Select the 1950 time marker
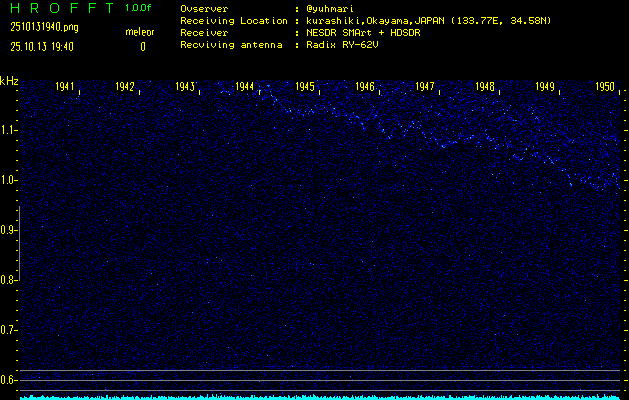The height and width of the screenshot is (400, 629). [605, 88]
